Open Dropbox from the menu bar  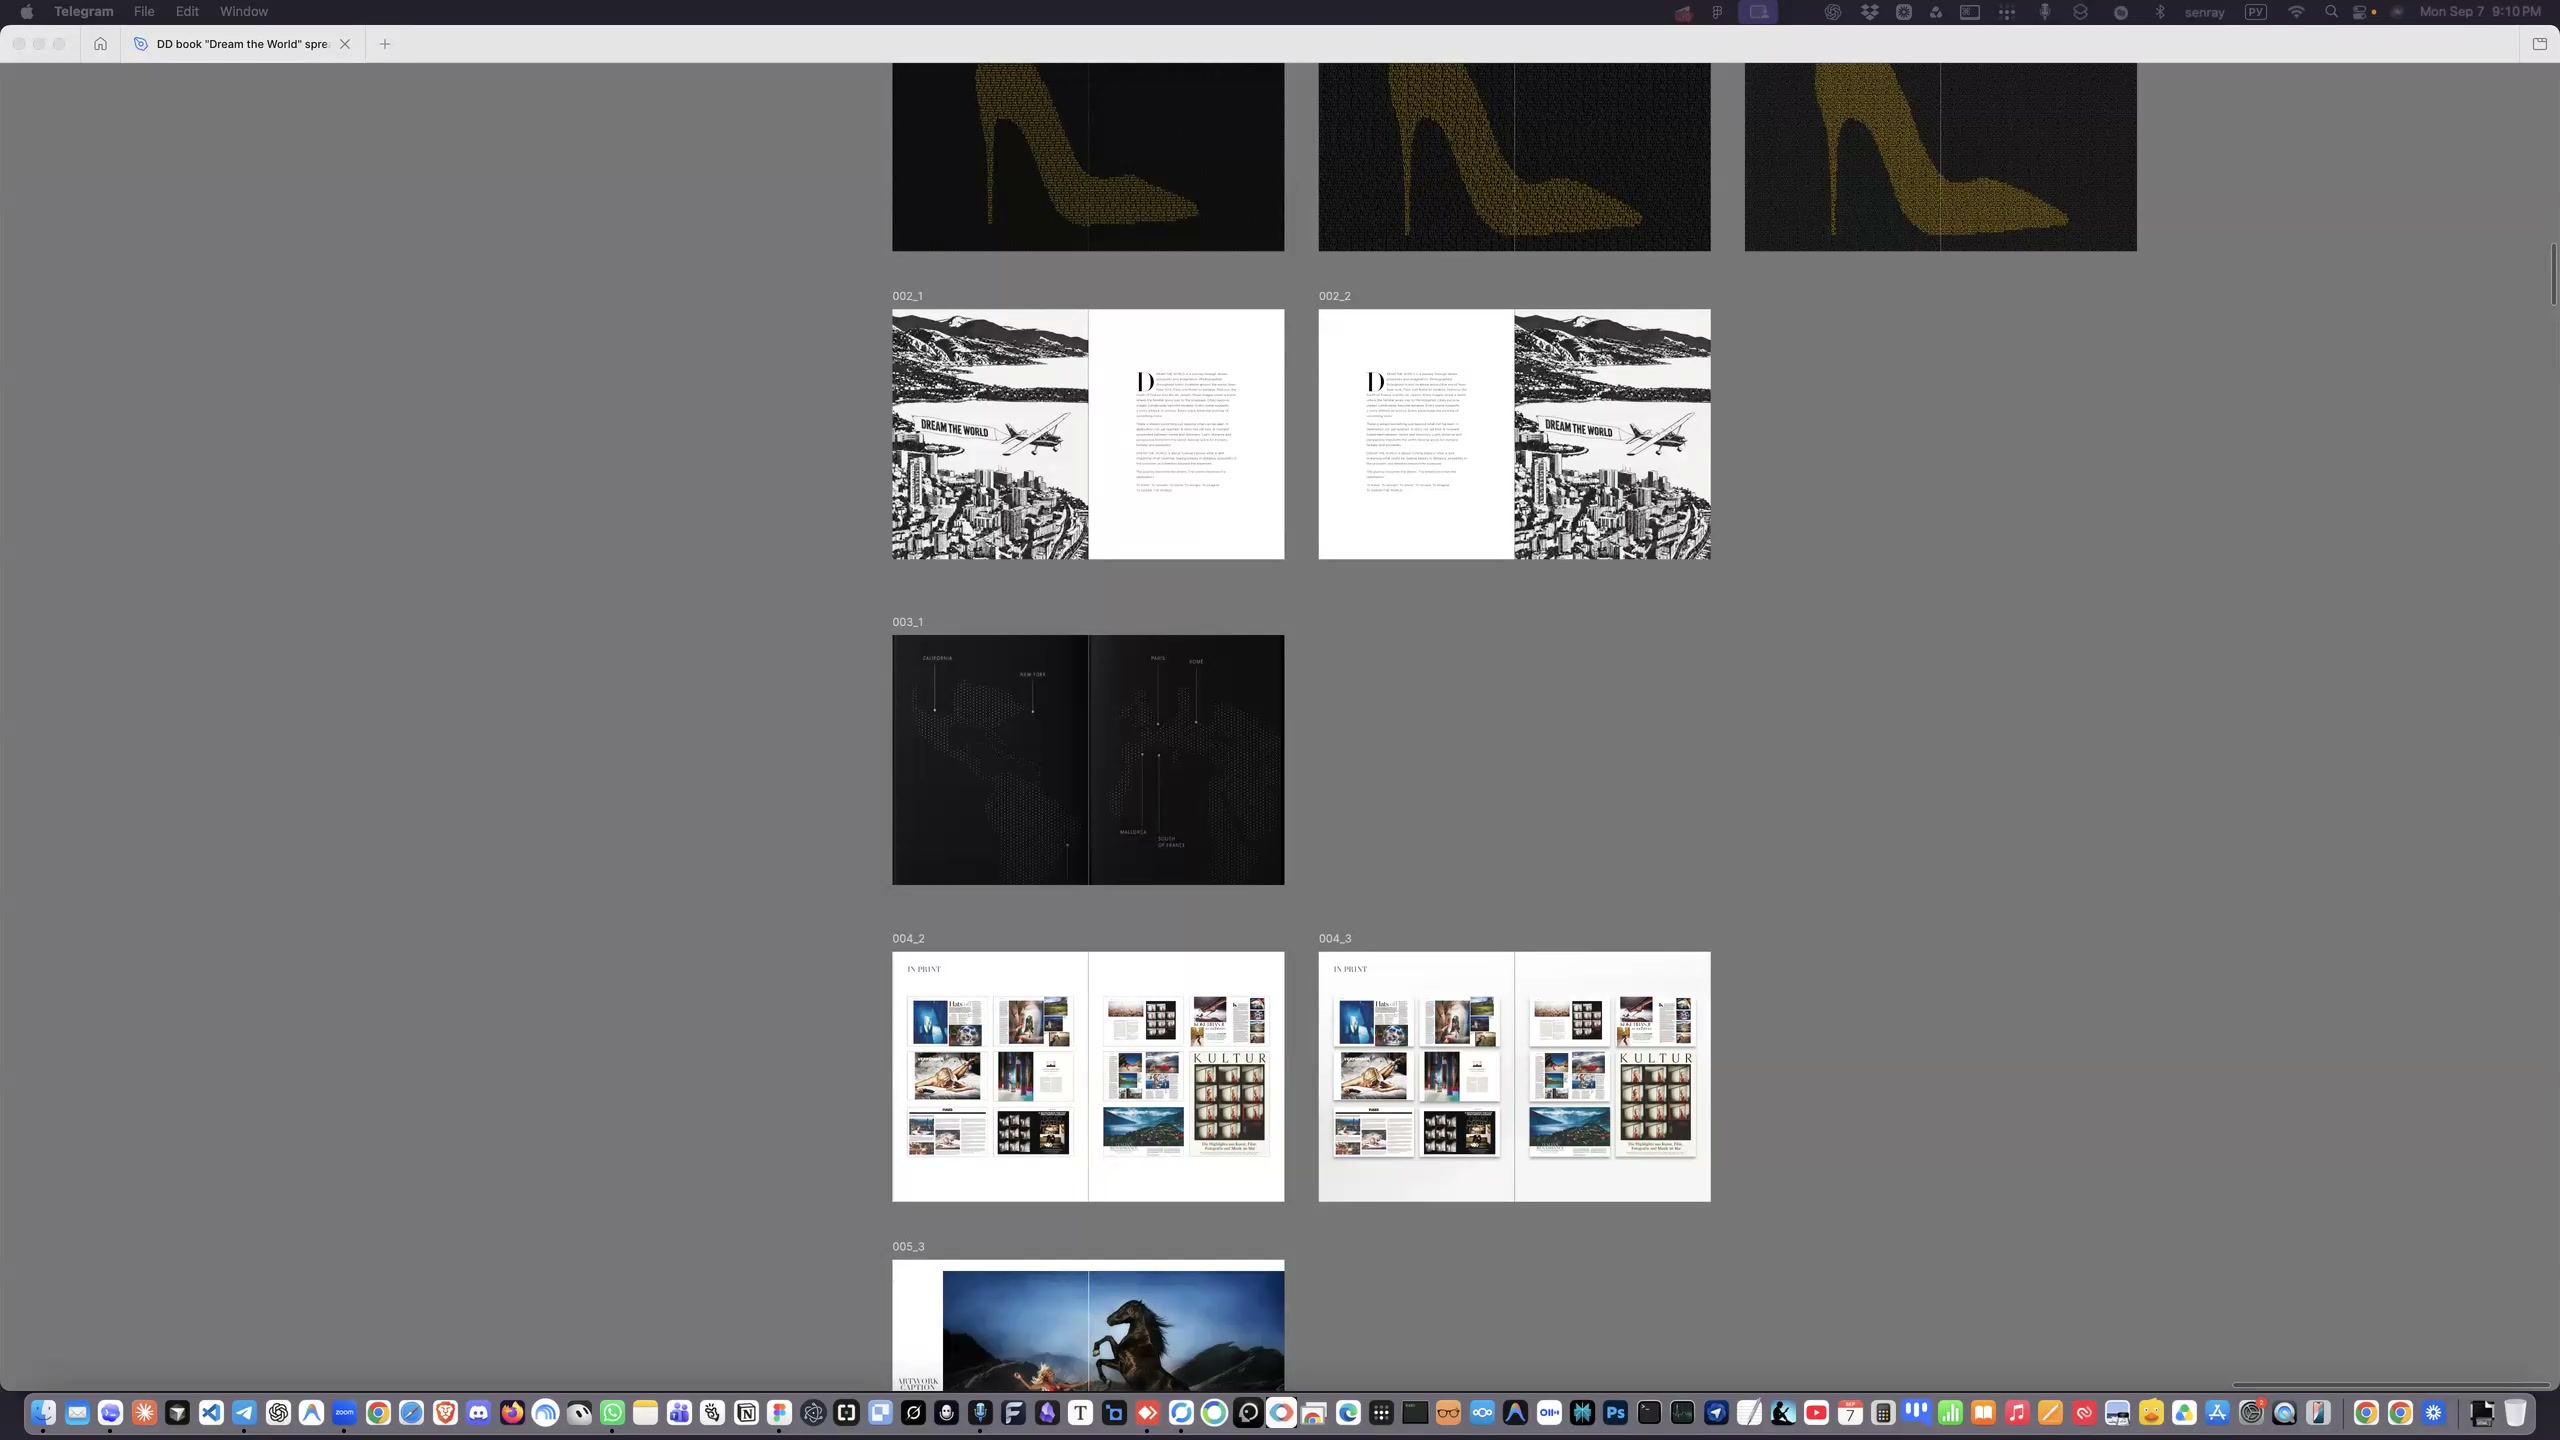[x=1869, y=12]
